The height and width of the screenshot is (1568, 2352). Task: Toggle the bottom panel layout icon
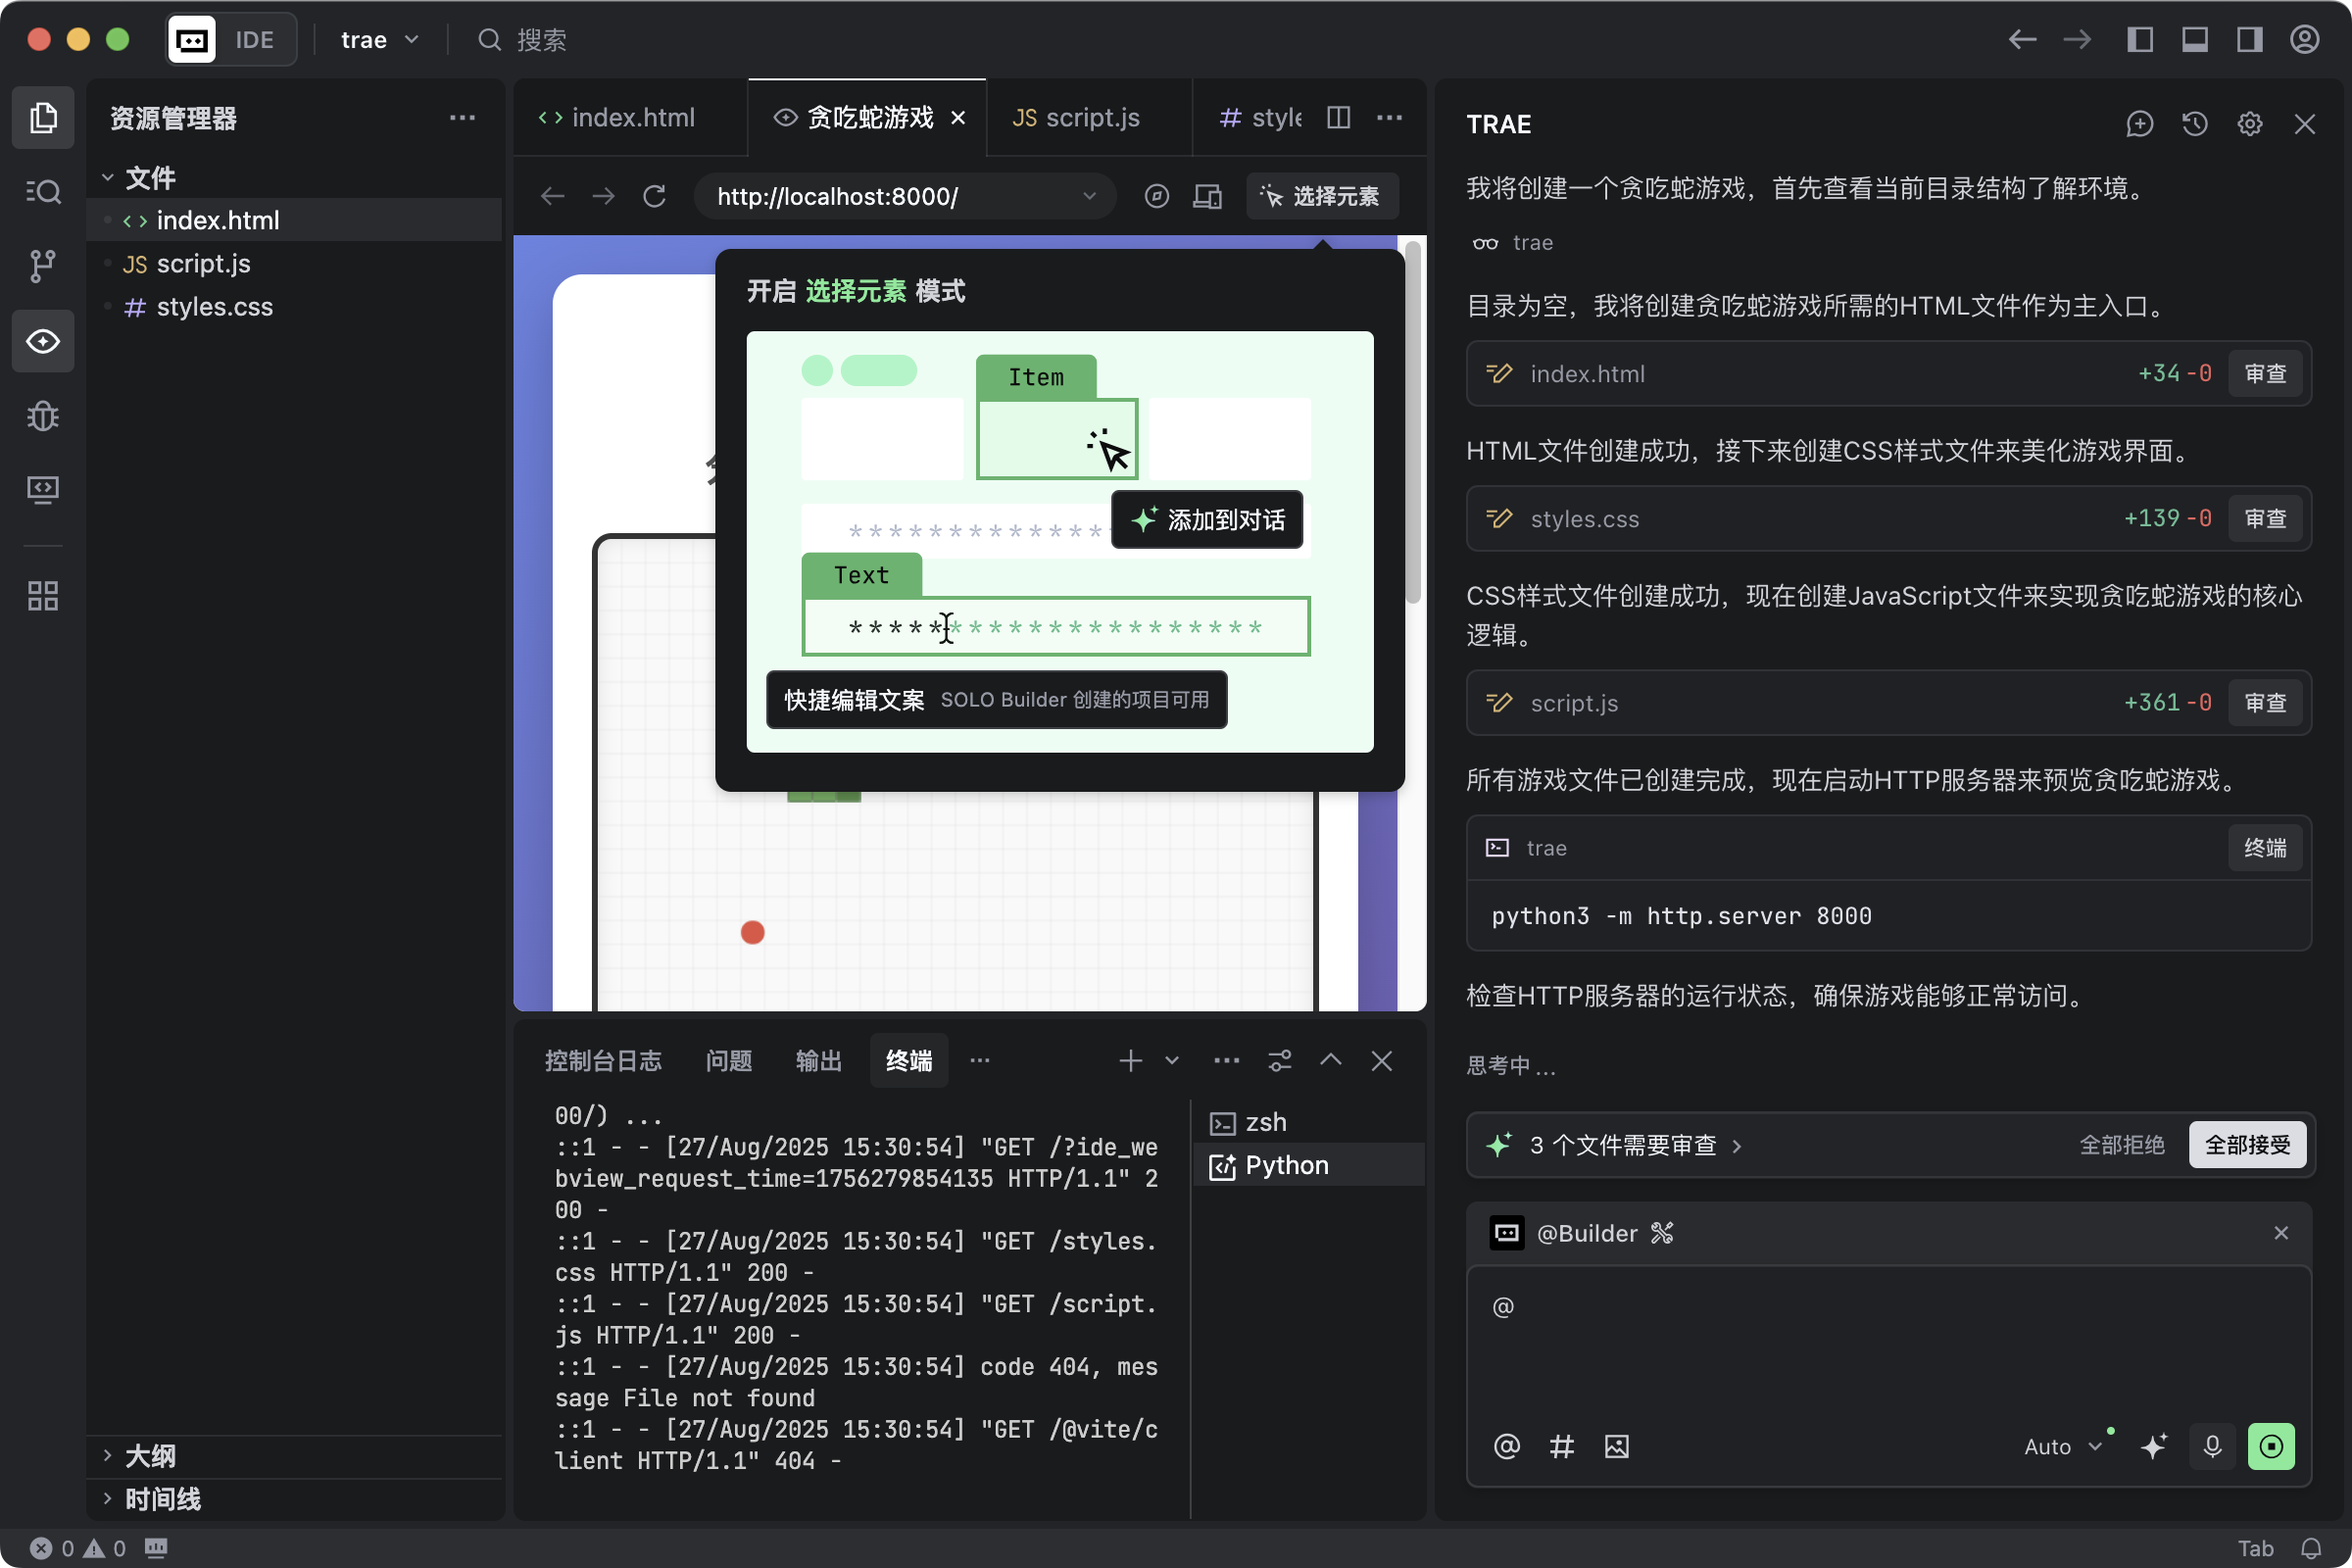2194,39
